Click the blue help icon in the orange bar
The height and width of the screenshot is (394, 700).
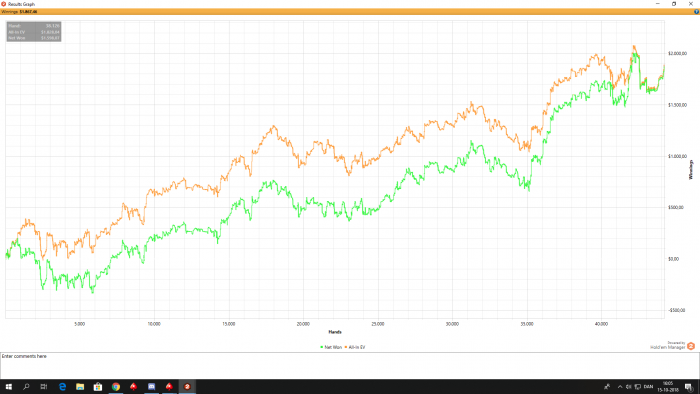pyautogui.click(x=696, y=12)
